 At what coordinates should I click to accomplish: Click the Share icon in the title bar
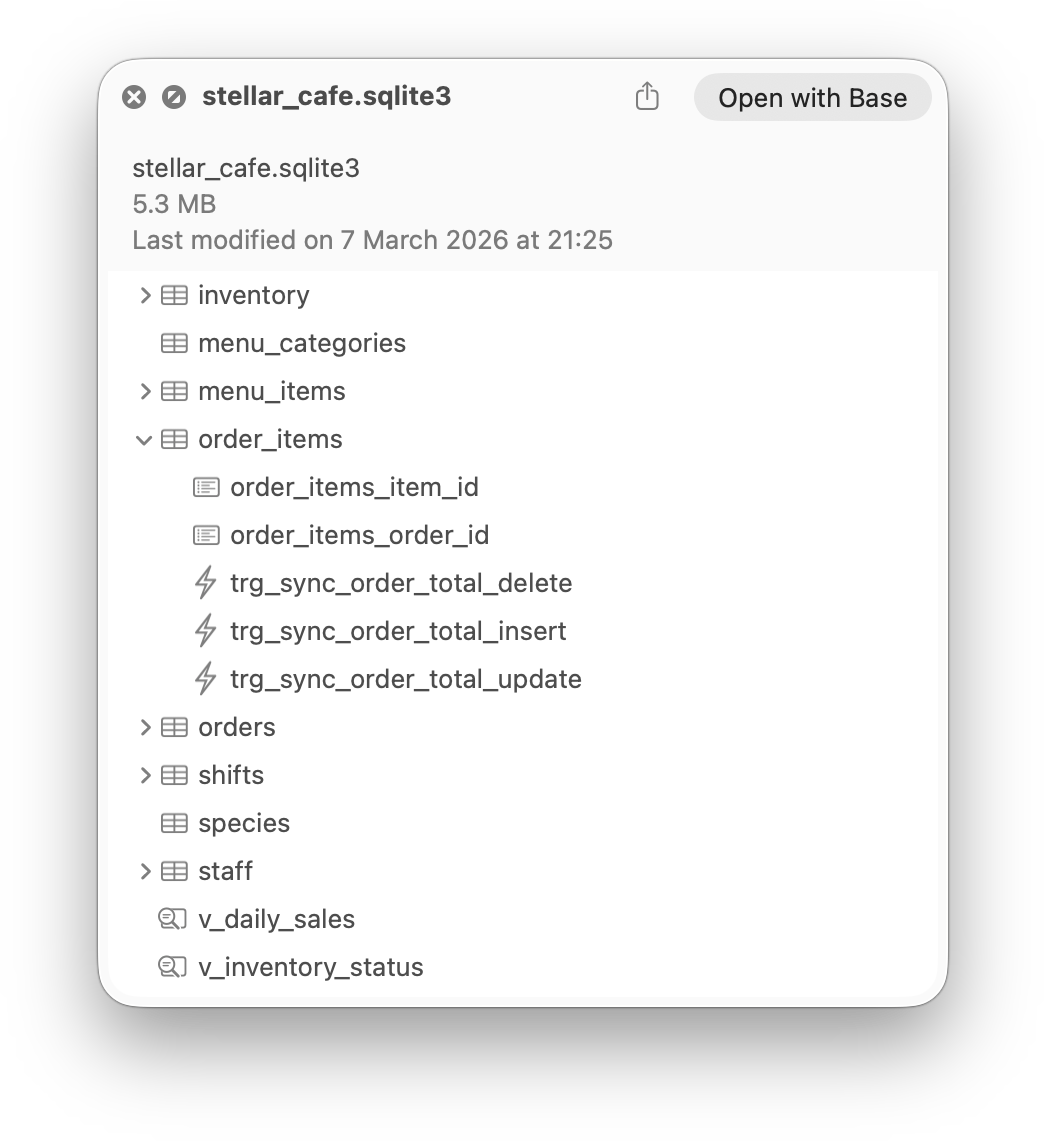(x=647, y=96)
